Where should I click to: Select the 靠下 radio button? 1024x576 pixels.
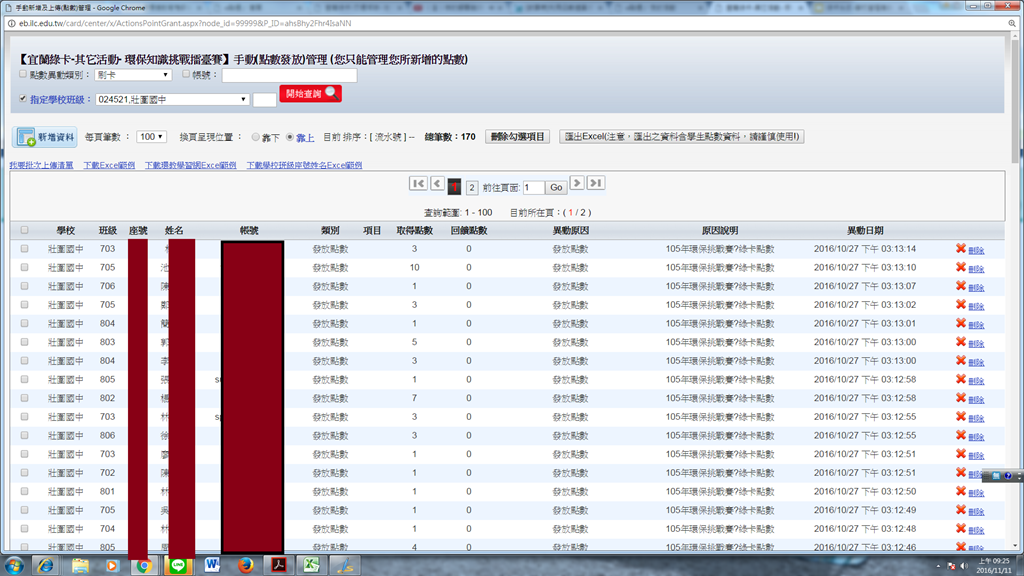pos(255,137)
